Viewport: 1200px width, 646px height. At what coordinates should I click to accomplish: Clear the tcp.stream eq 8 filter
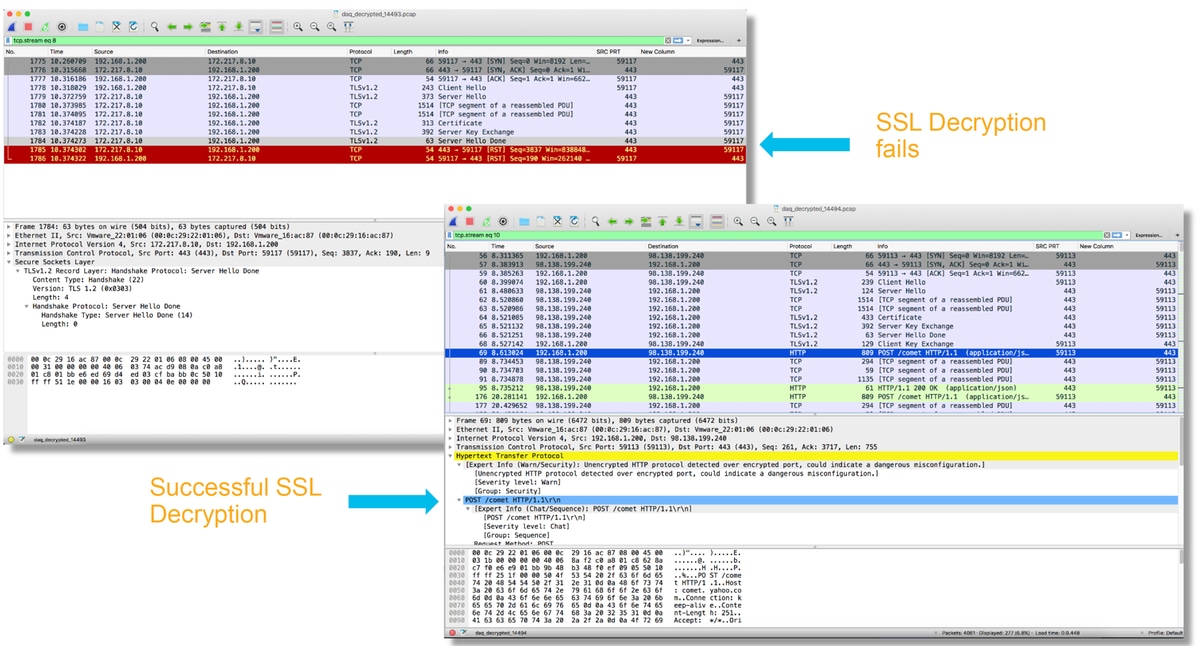[668, 40]
